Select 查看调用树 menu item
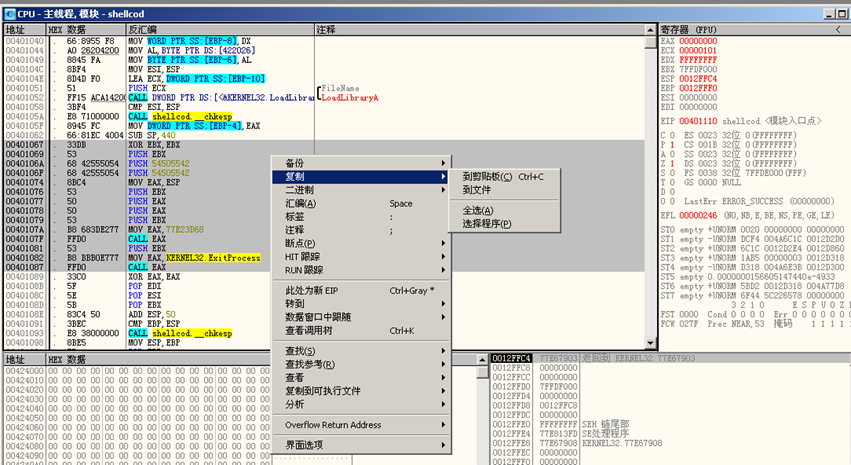 click(361, 330)
